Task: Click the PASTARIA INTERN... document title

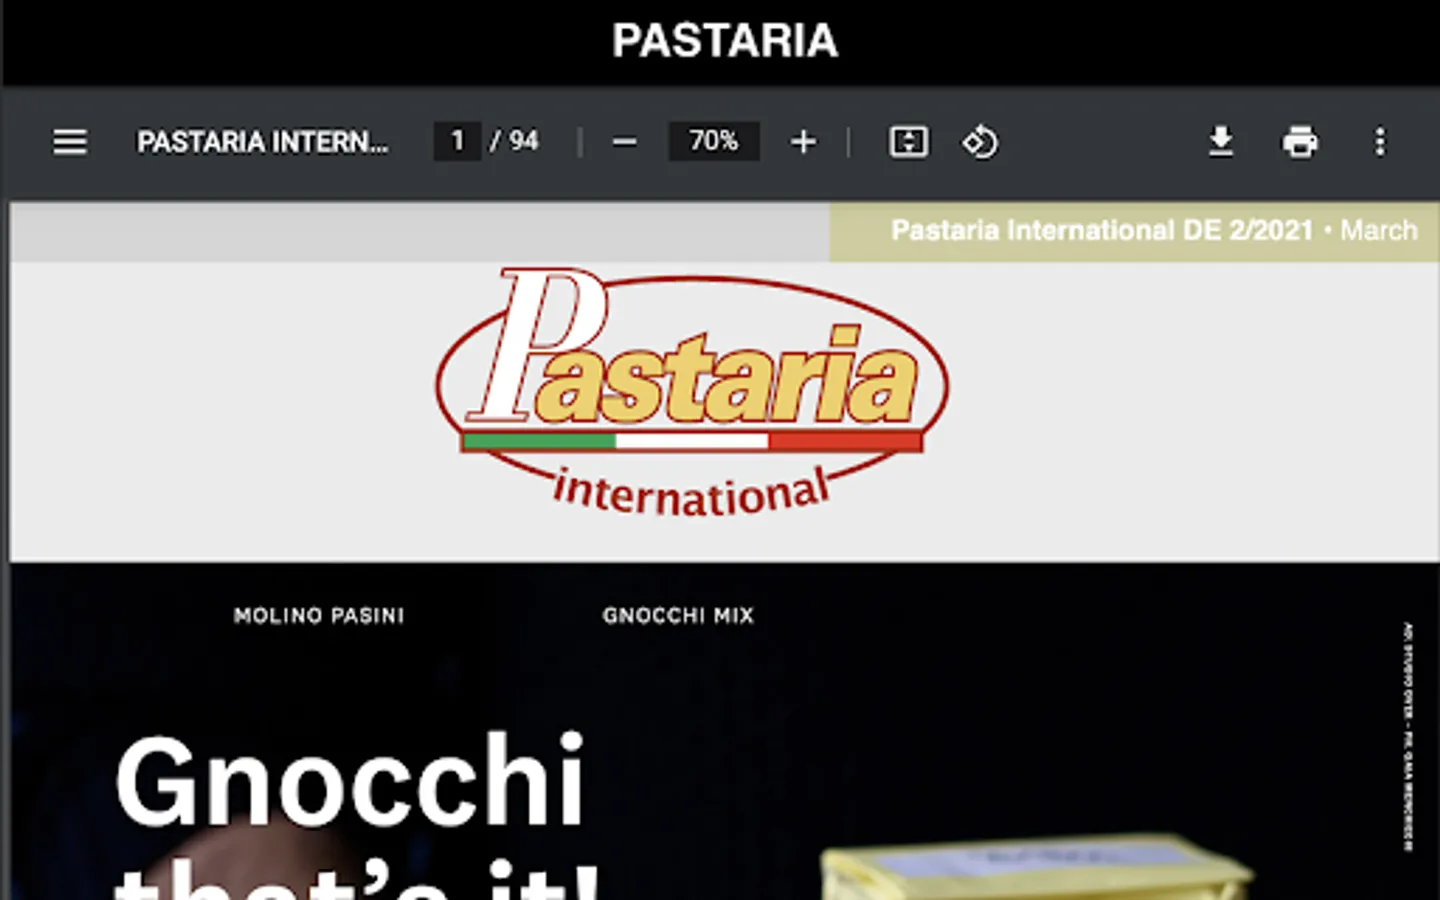Action: (x=262, y=142)
